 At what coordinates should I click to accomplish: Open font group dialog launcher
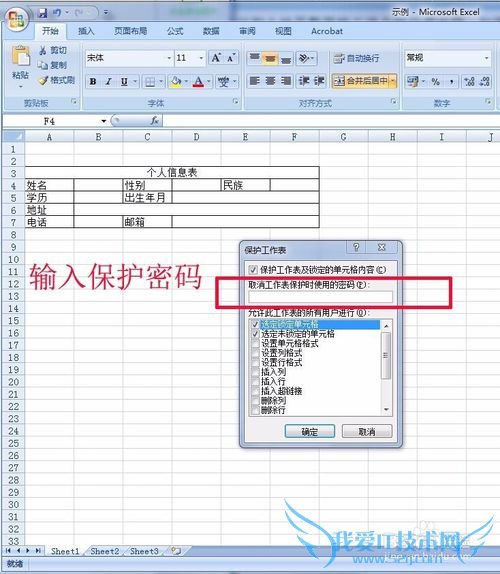(x=235, y=101)
